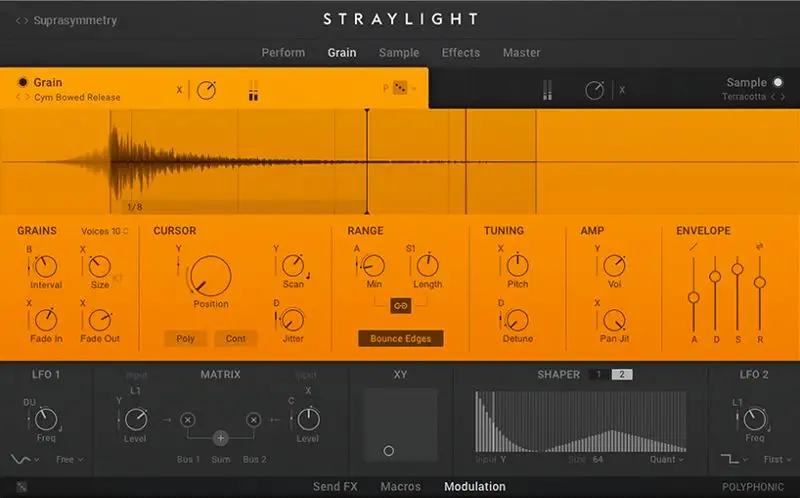Click the Grain random dice icon
The width and height of the screenshot is (800, 498).
(x=400, y=88)
